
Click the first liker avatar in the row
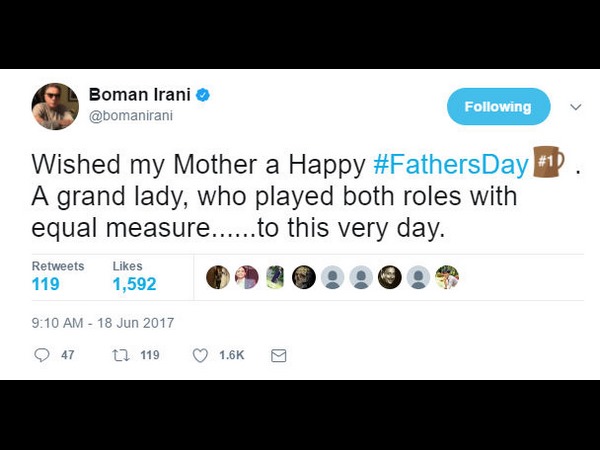[217, 277]
